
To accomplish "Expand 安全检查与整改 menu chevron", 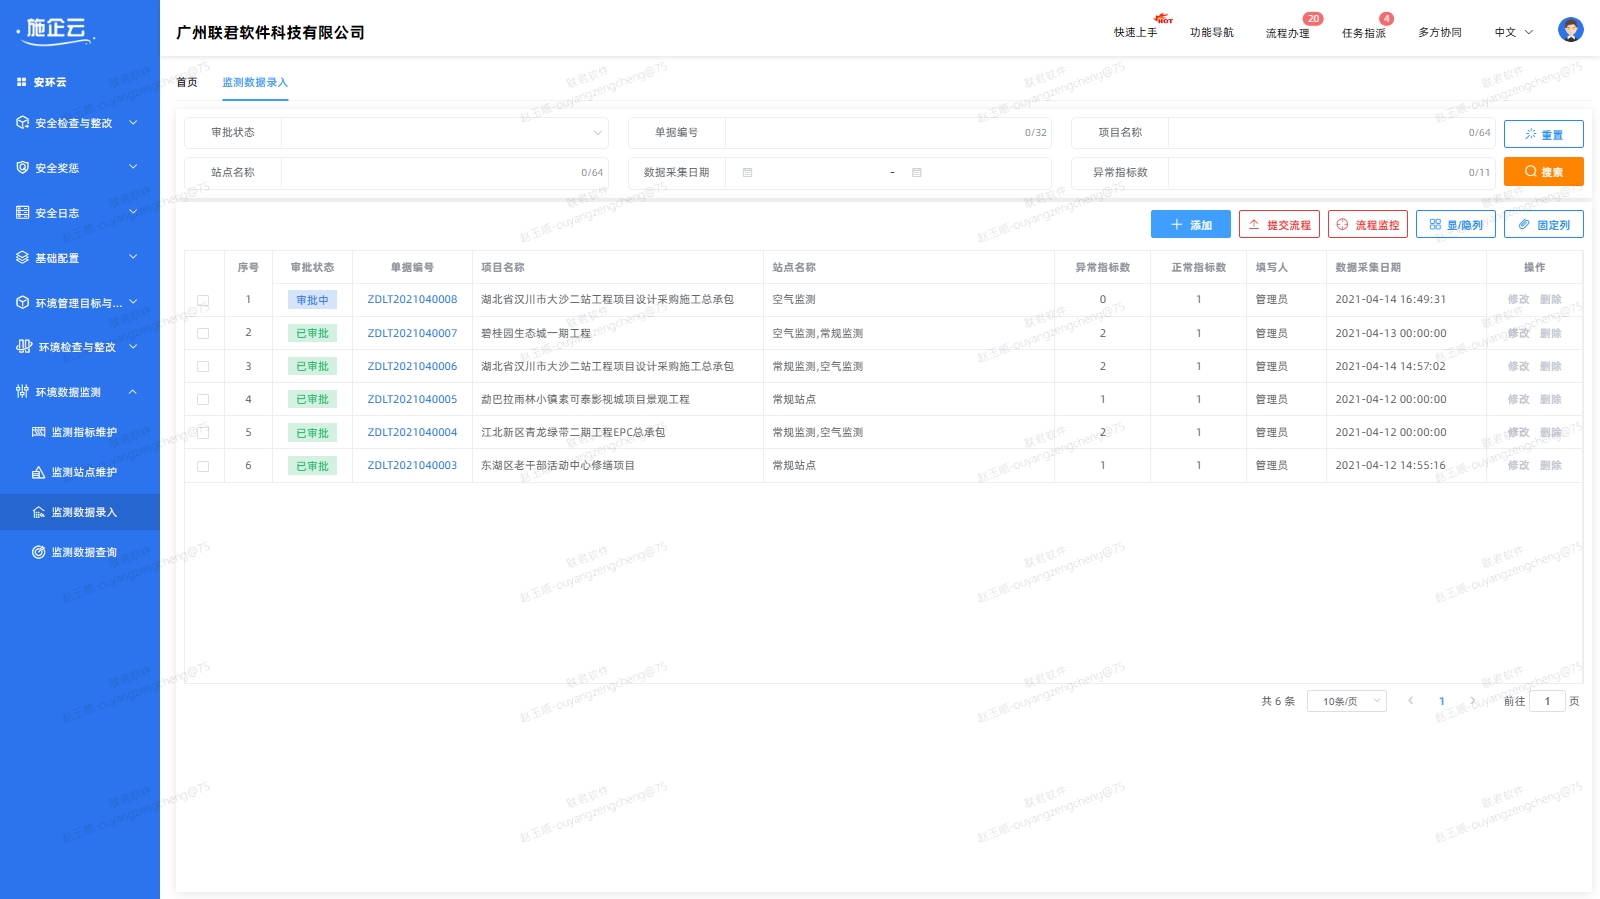I will 133,122.
